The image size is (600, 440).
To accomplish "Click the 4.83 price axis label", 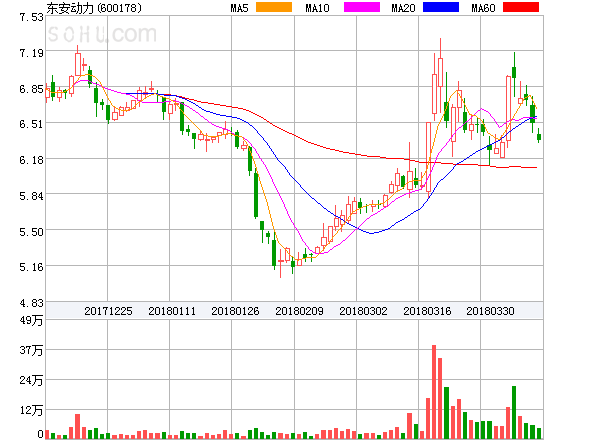I will pyautogui.click(x=31, y=303).
